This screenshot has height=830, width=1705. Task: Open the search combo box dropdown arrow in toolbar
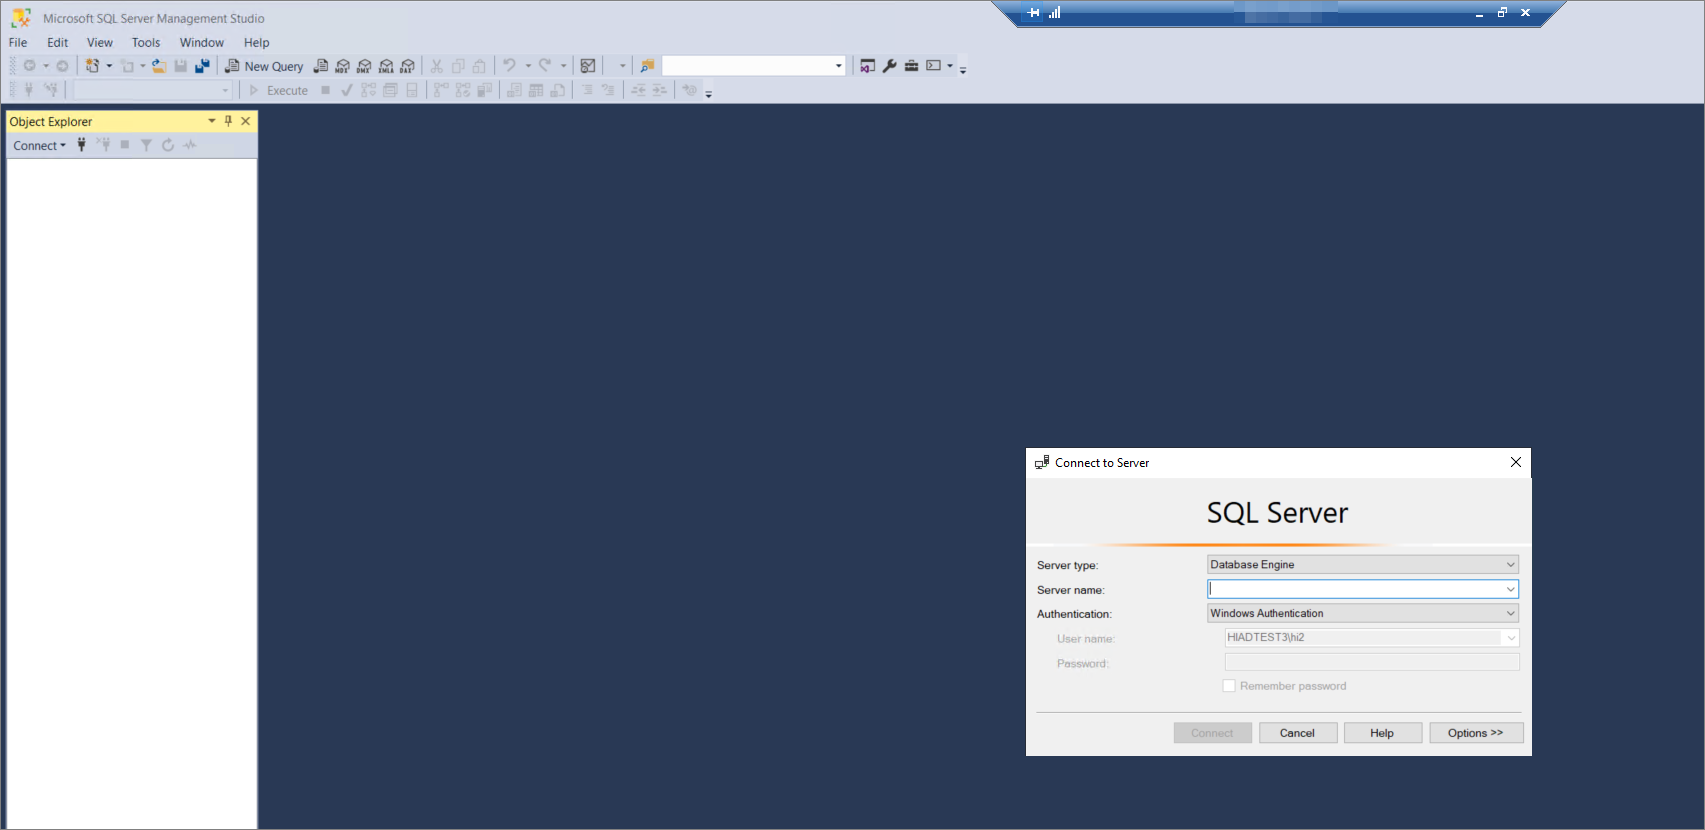838,66
